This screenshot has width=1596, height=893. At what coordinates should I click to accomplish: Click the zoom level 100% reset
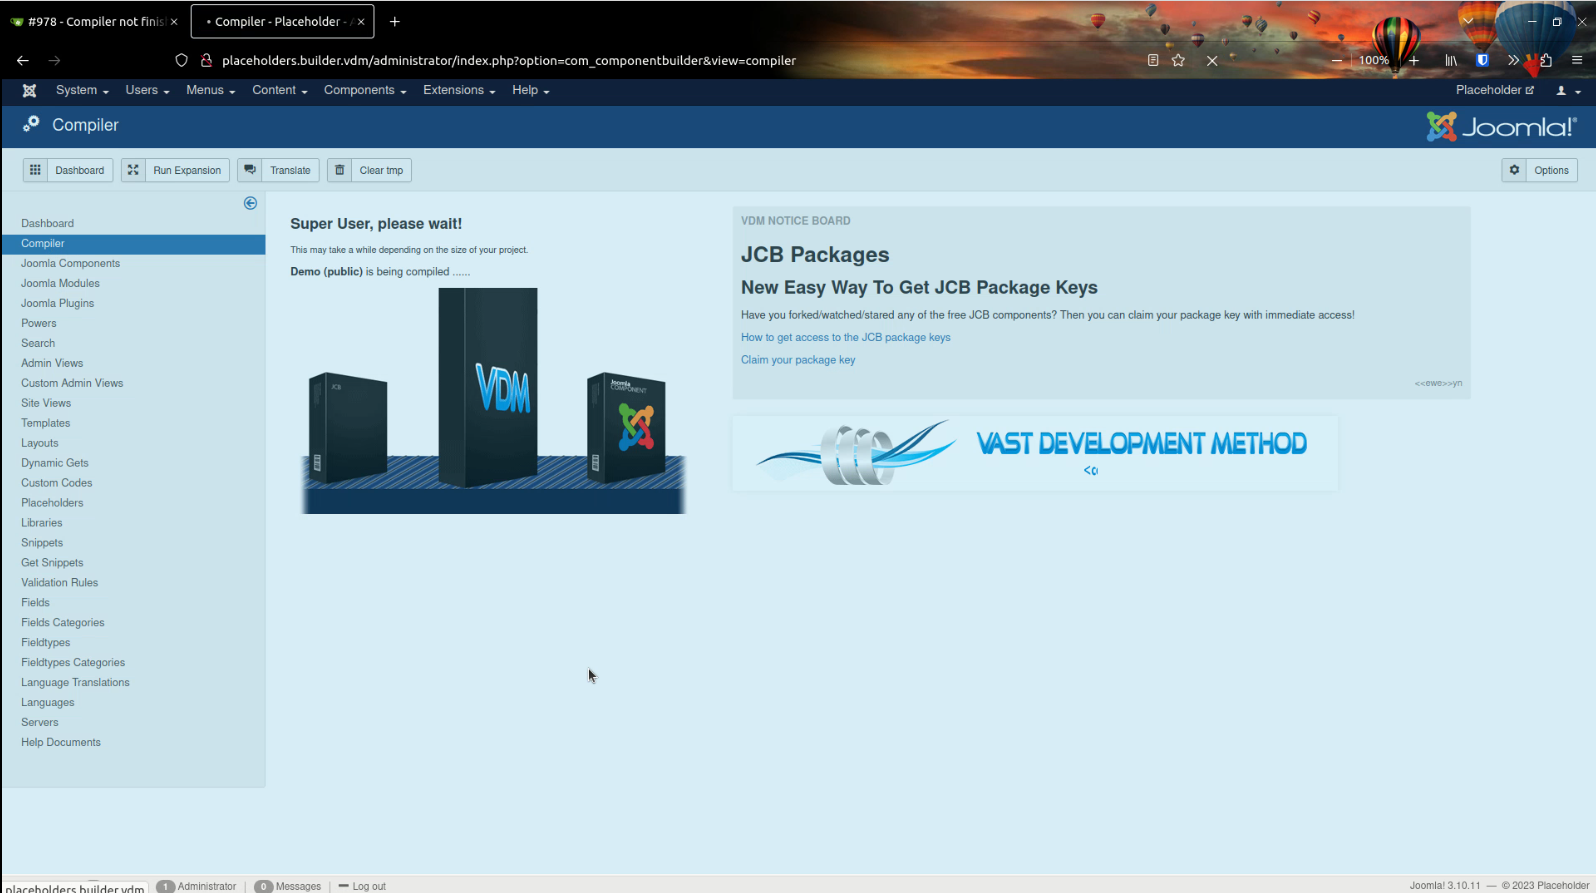click(x=1374, y=60)
